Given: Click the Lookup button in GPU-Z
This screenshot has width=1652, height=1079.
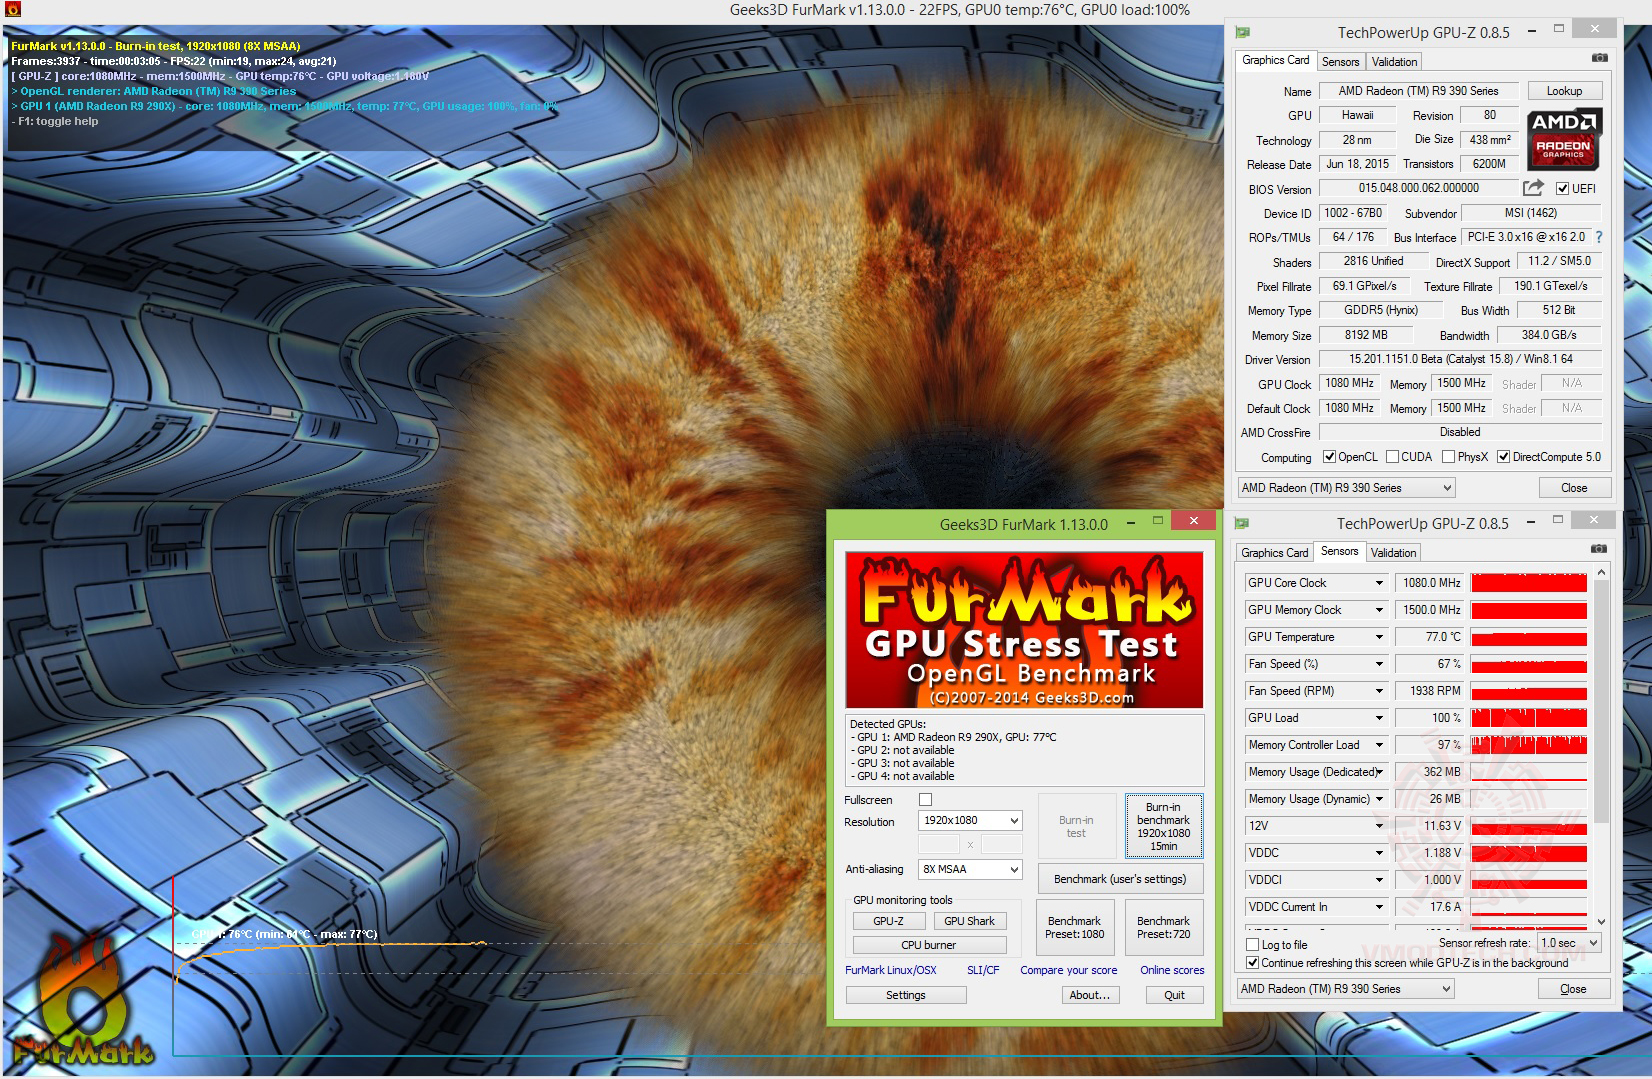Looking at the screenshot, I should point(1564,91).
